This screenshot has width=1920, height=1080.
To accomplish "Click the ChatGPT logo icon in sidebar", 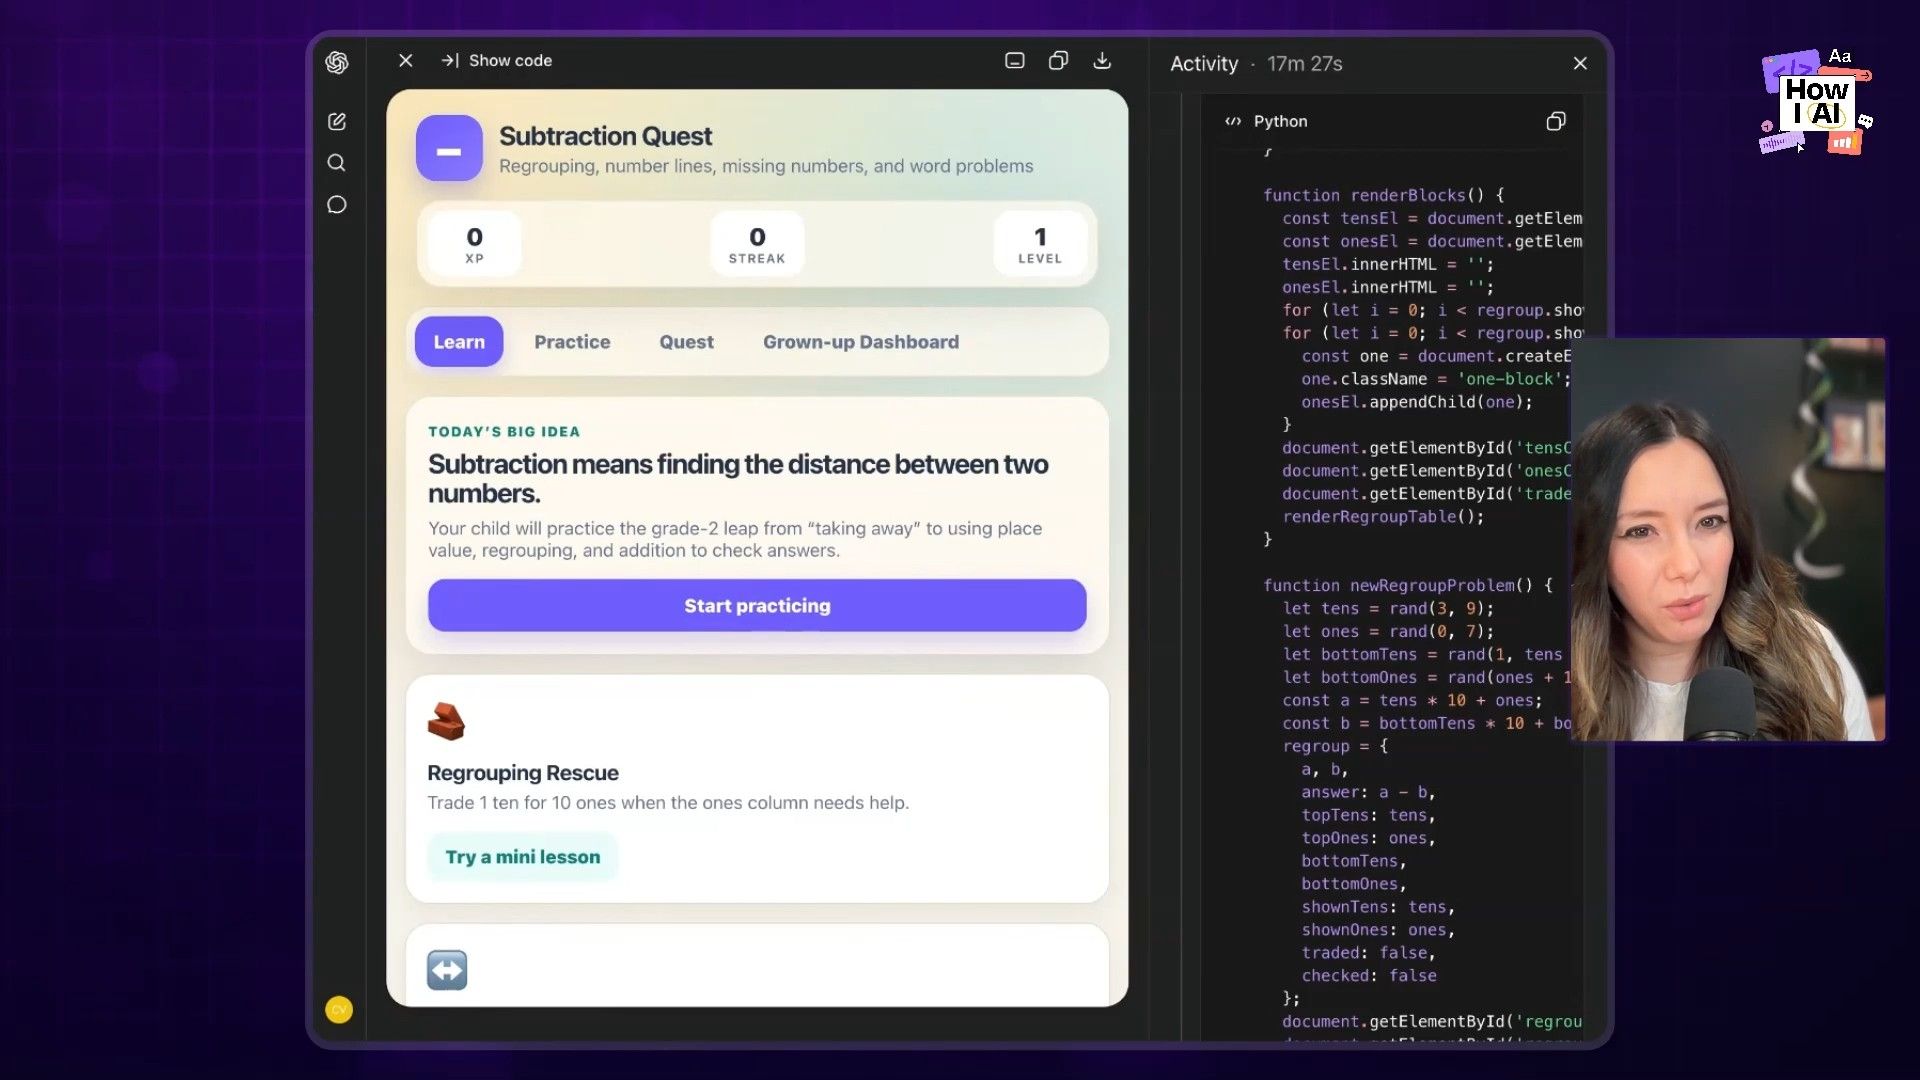I will [x=337, y=62].
